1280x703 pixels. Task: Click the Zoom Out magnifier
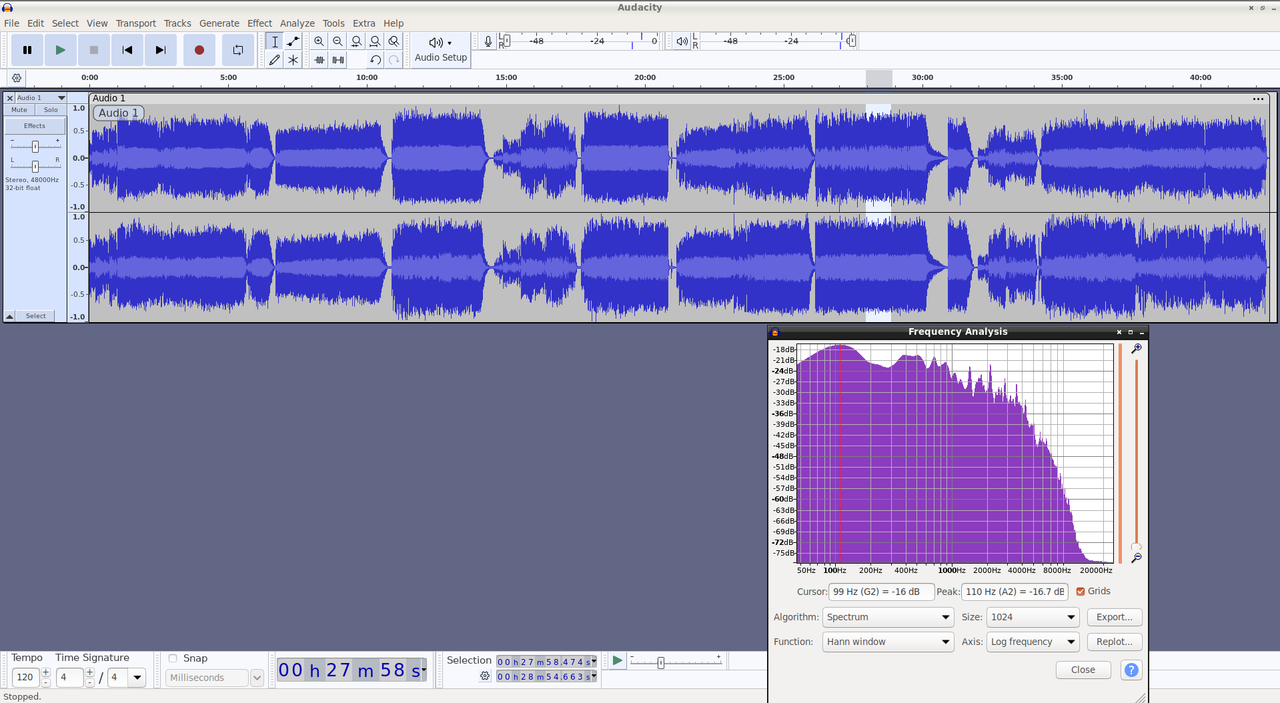coord(338,41)
